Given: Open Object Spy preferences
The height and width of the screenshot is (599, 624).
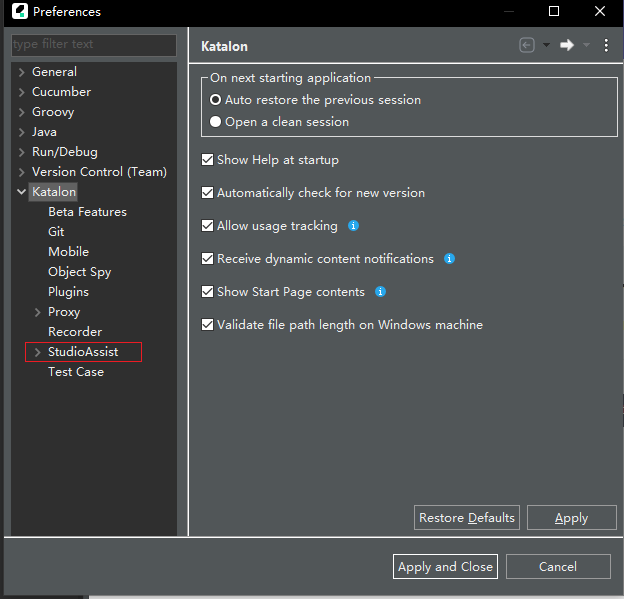Looking at the screenshot, I should (80, 272).
